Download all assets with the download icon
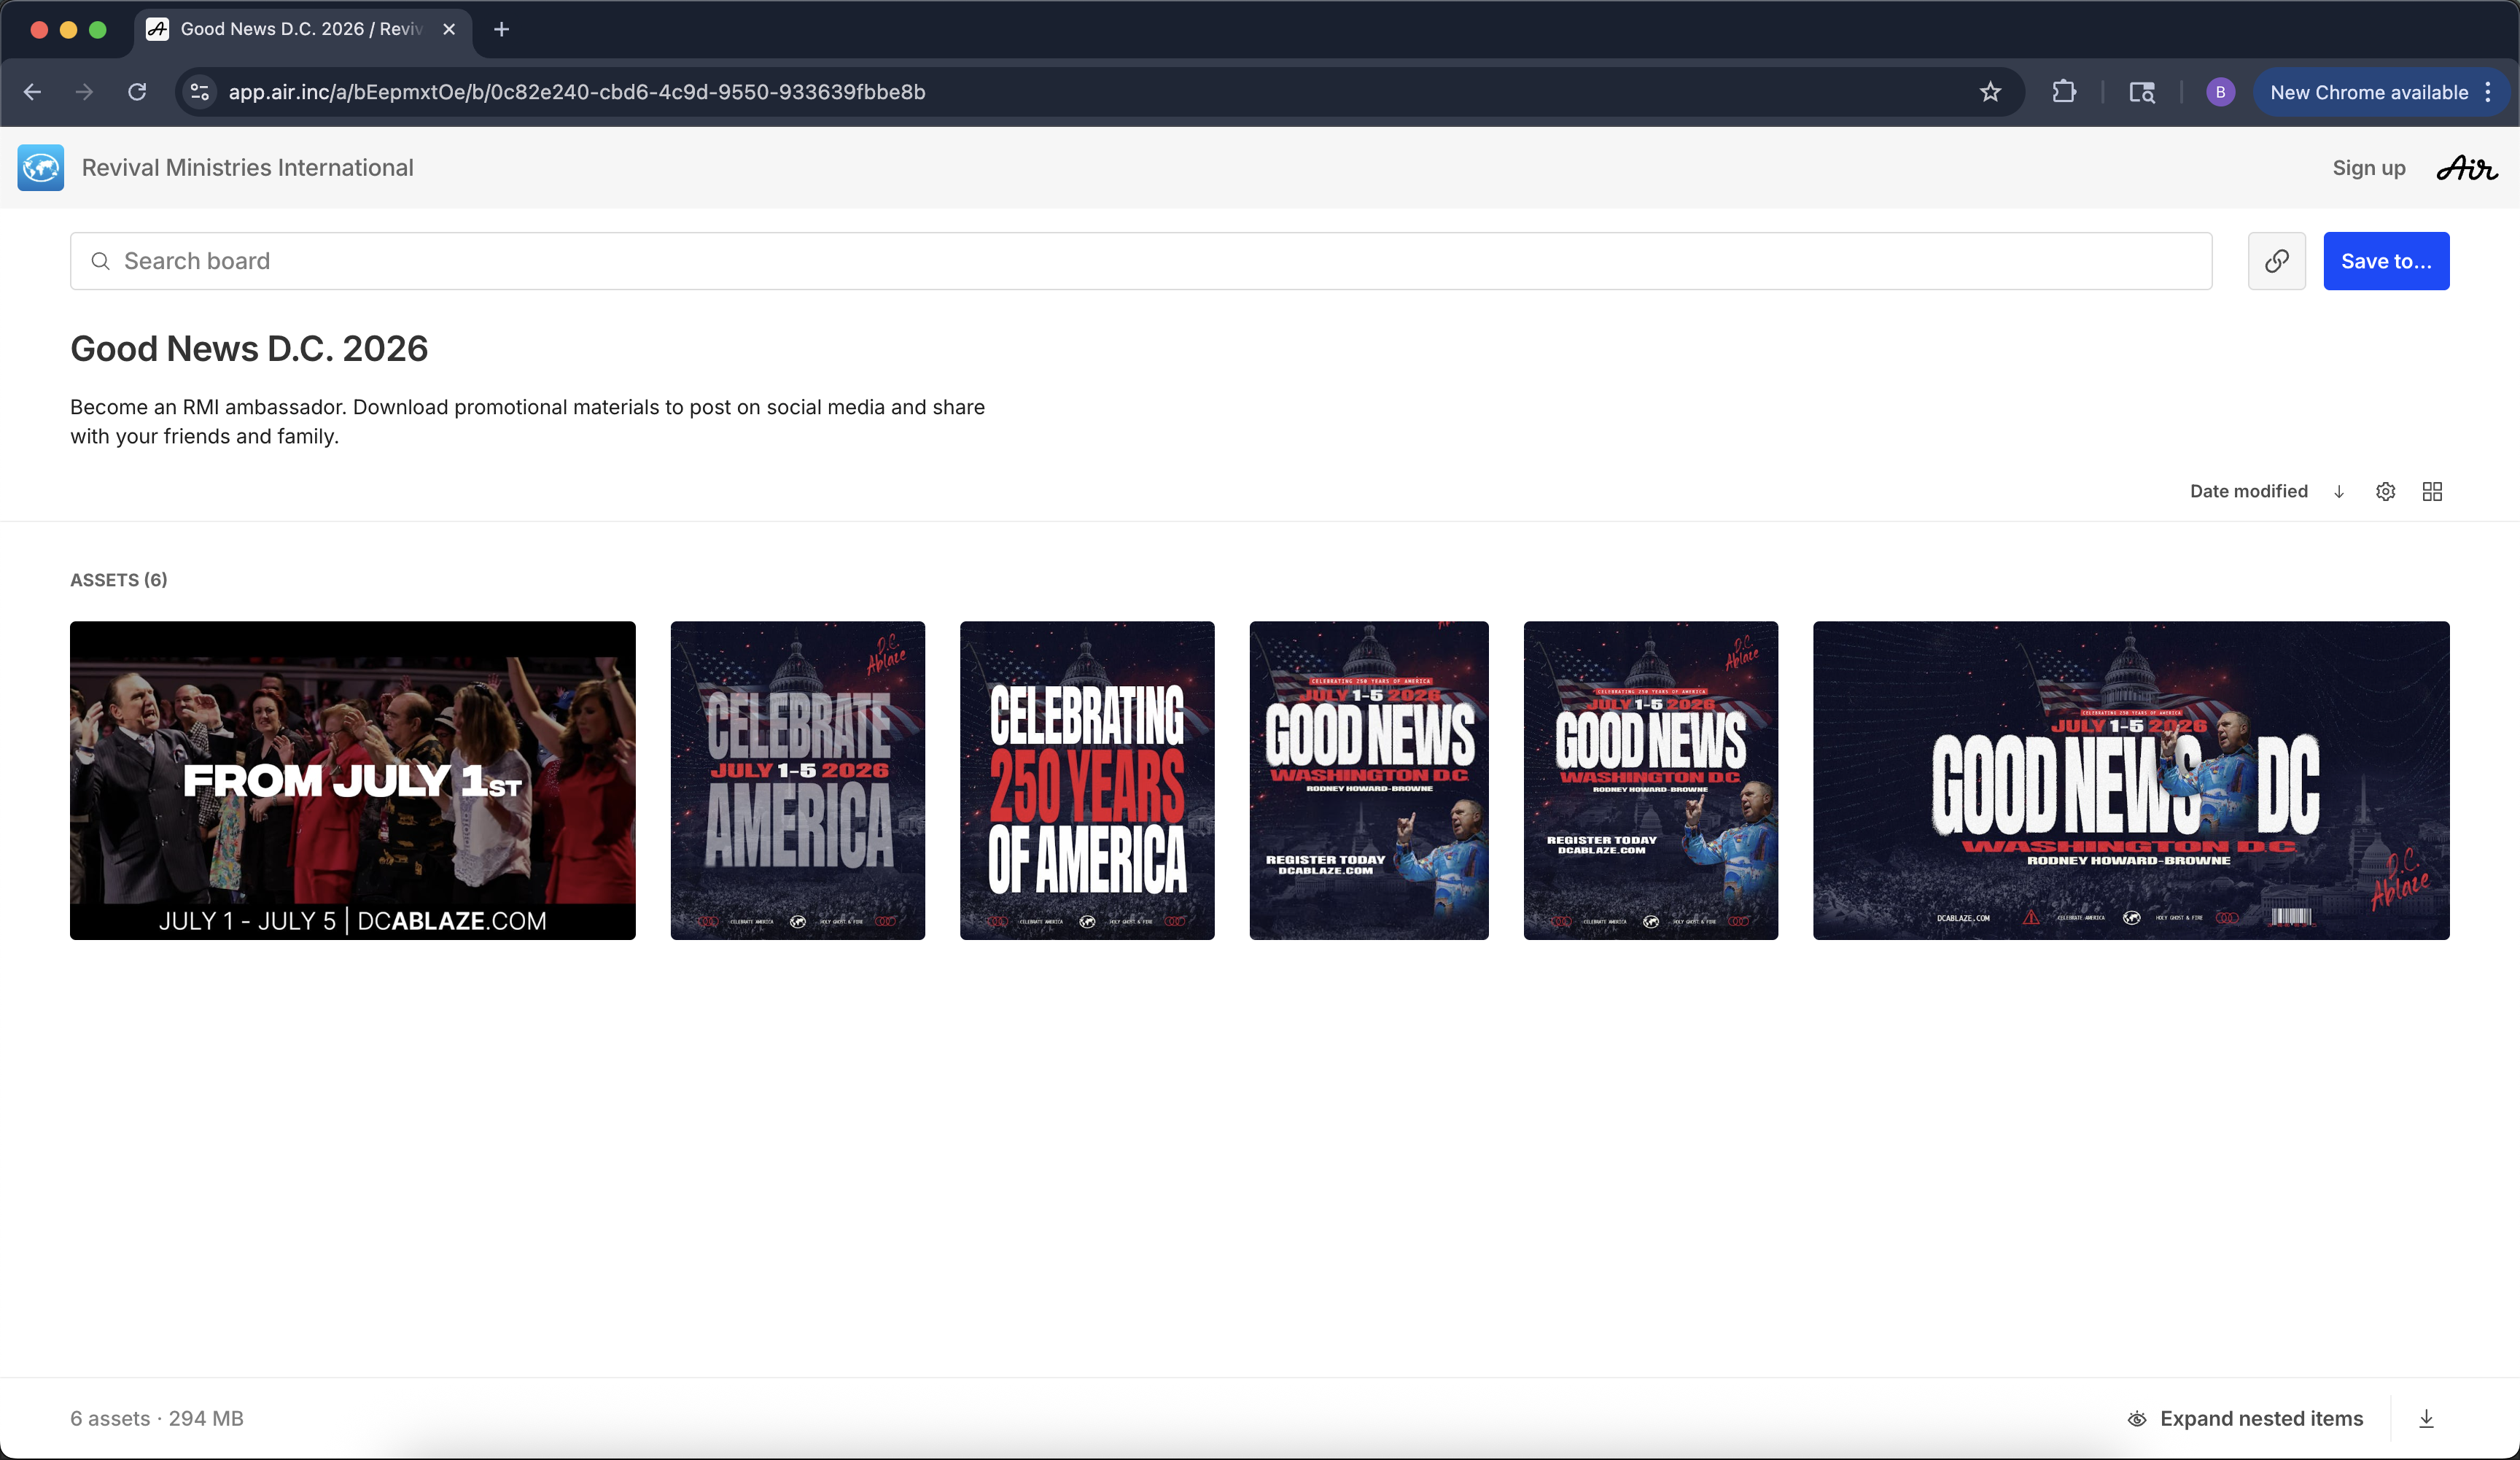The width and height of the screenshot is (2520, 1460). coord(2426,1419)
